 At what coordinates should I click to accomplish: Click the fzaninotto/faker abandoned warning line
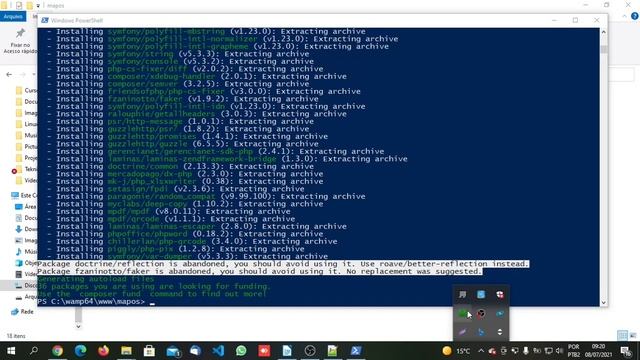[x=260, y=271]
